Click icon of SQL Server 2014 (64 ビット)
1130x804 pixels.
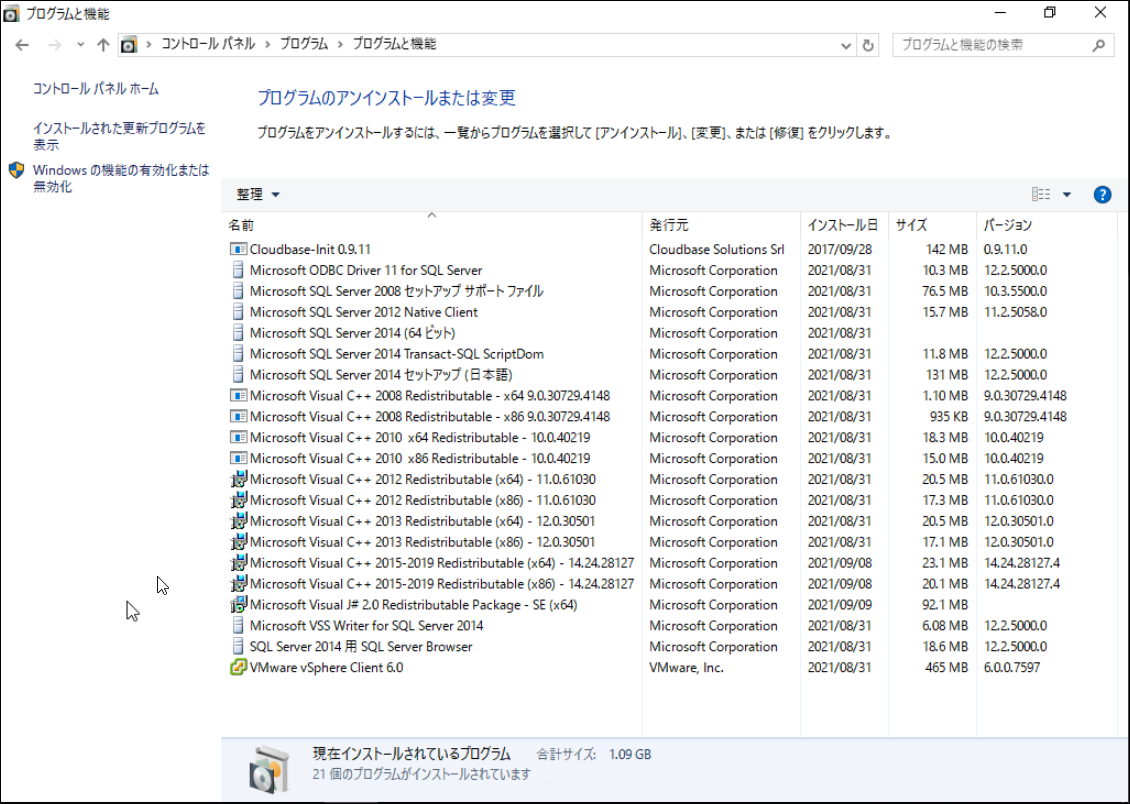tap(238, 333)
